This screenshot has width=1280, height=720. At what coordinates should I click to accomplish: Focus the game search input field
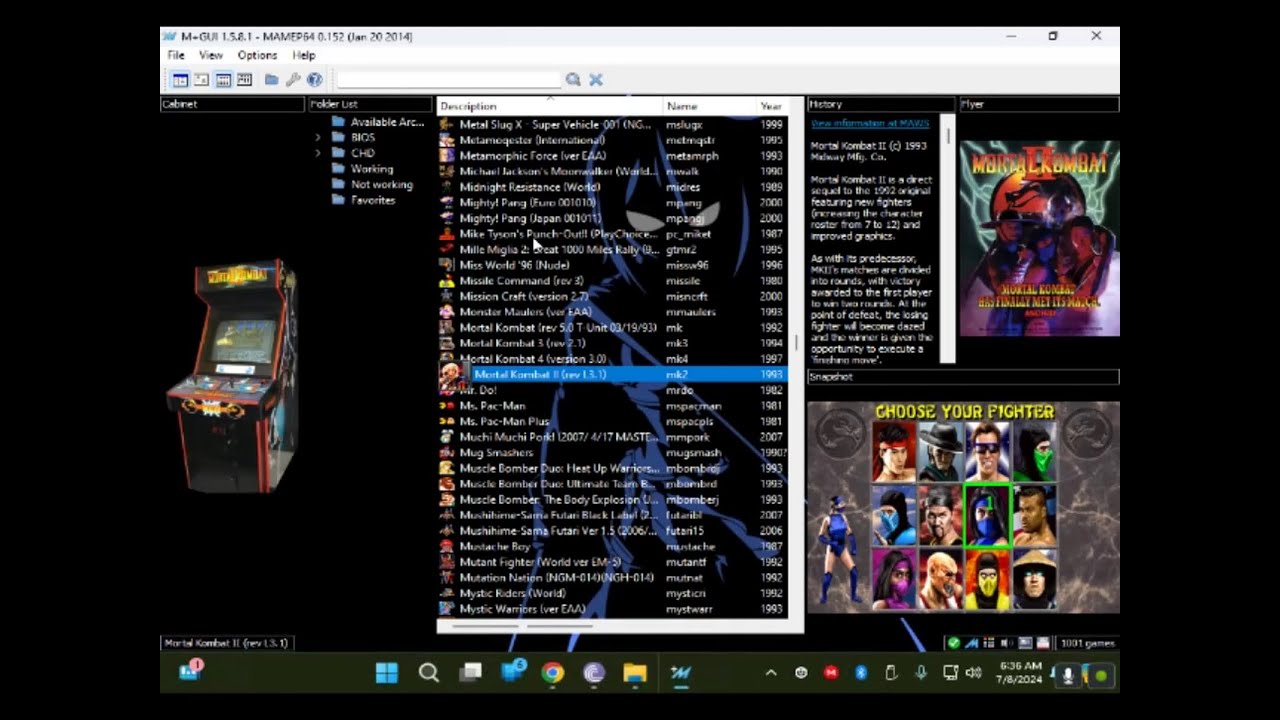click(x=448, y=79)
